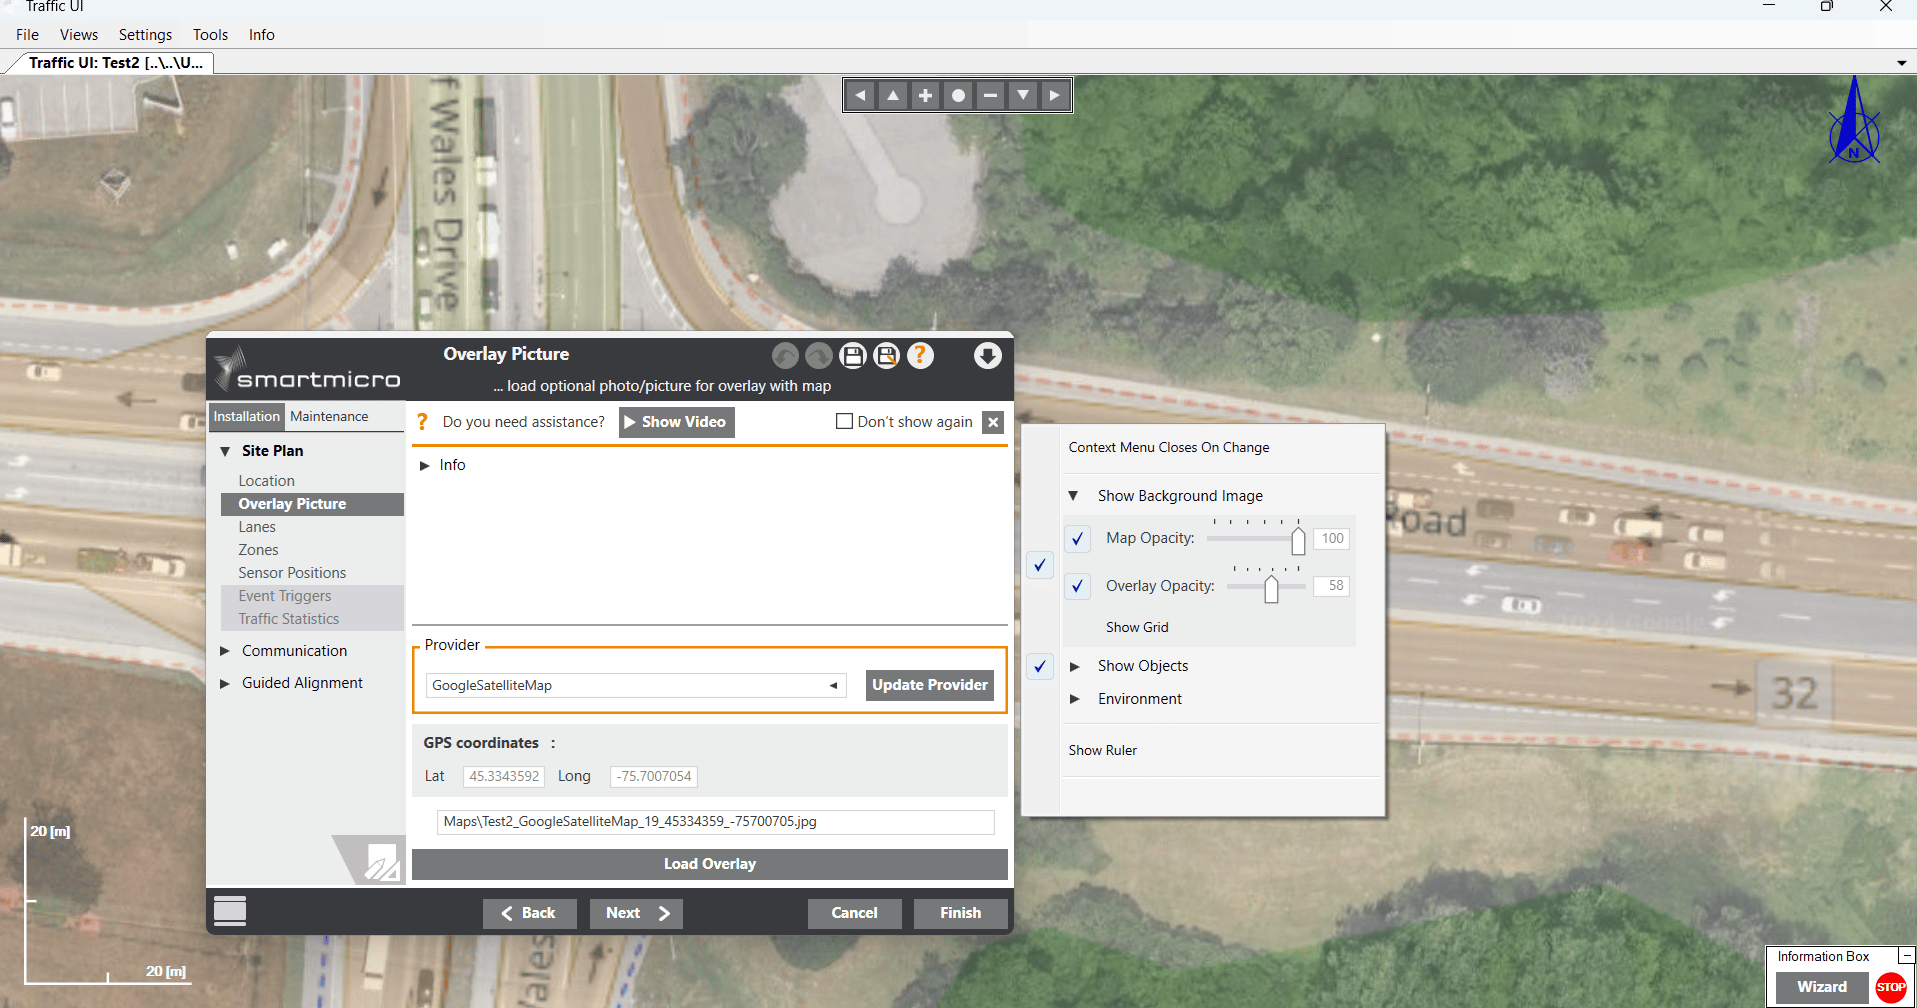This screenshot has height=1008, width=1917.
Task: Switch to the Maintenance tab
Action: [329, 417]
